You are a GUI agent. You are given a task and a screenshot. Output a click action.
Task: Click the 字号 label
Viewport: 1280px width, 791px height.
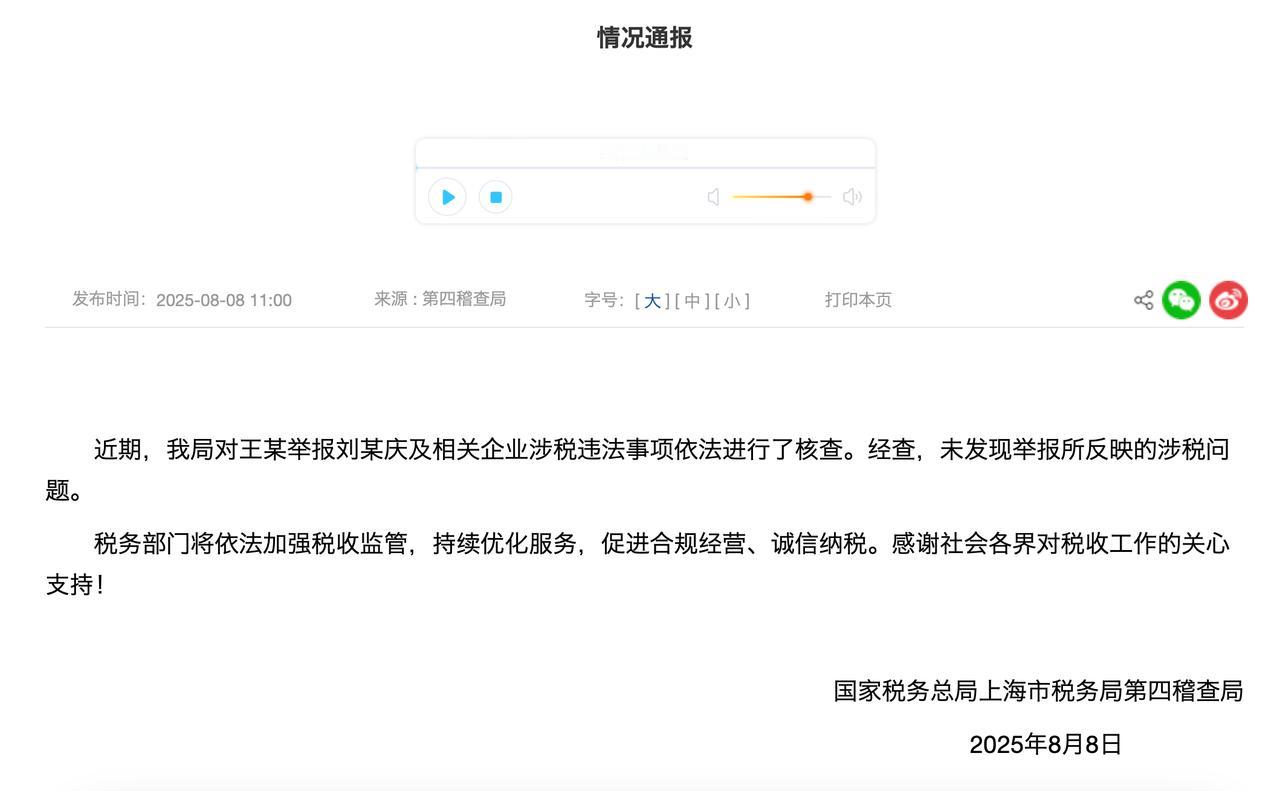click(x=604, y=300)
